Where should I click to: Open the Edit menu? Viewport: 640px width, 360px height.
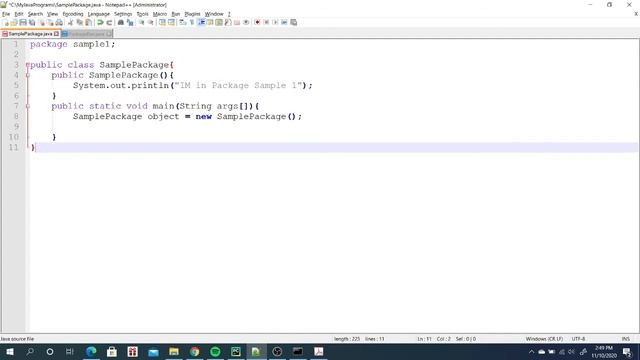coord(19,14)
